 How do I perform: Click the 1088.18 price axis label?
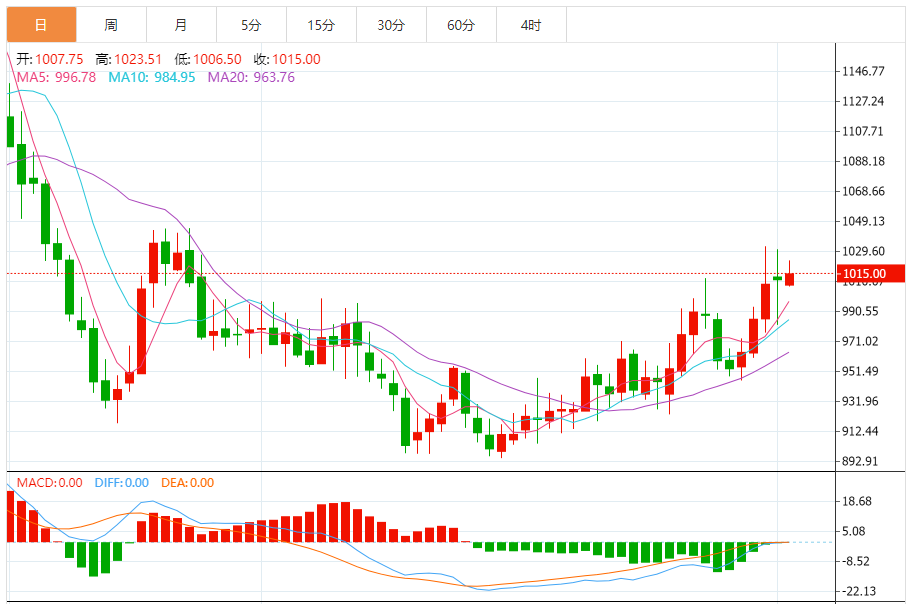[864, 161]
